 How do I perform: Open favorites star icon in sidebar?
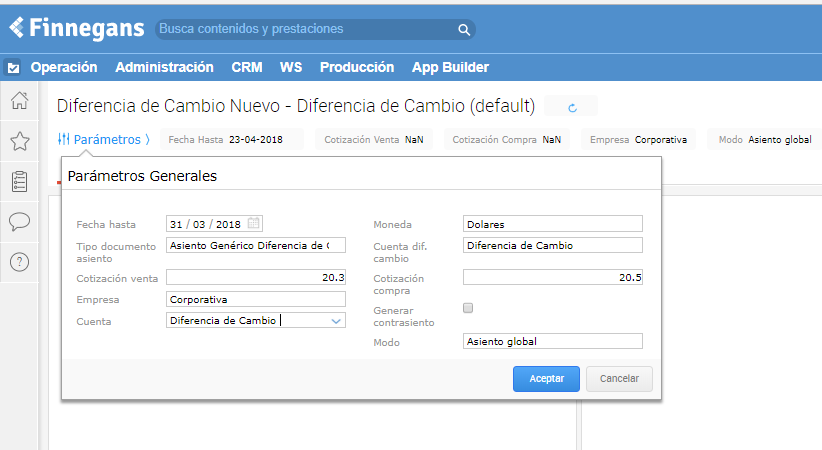19,141
